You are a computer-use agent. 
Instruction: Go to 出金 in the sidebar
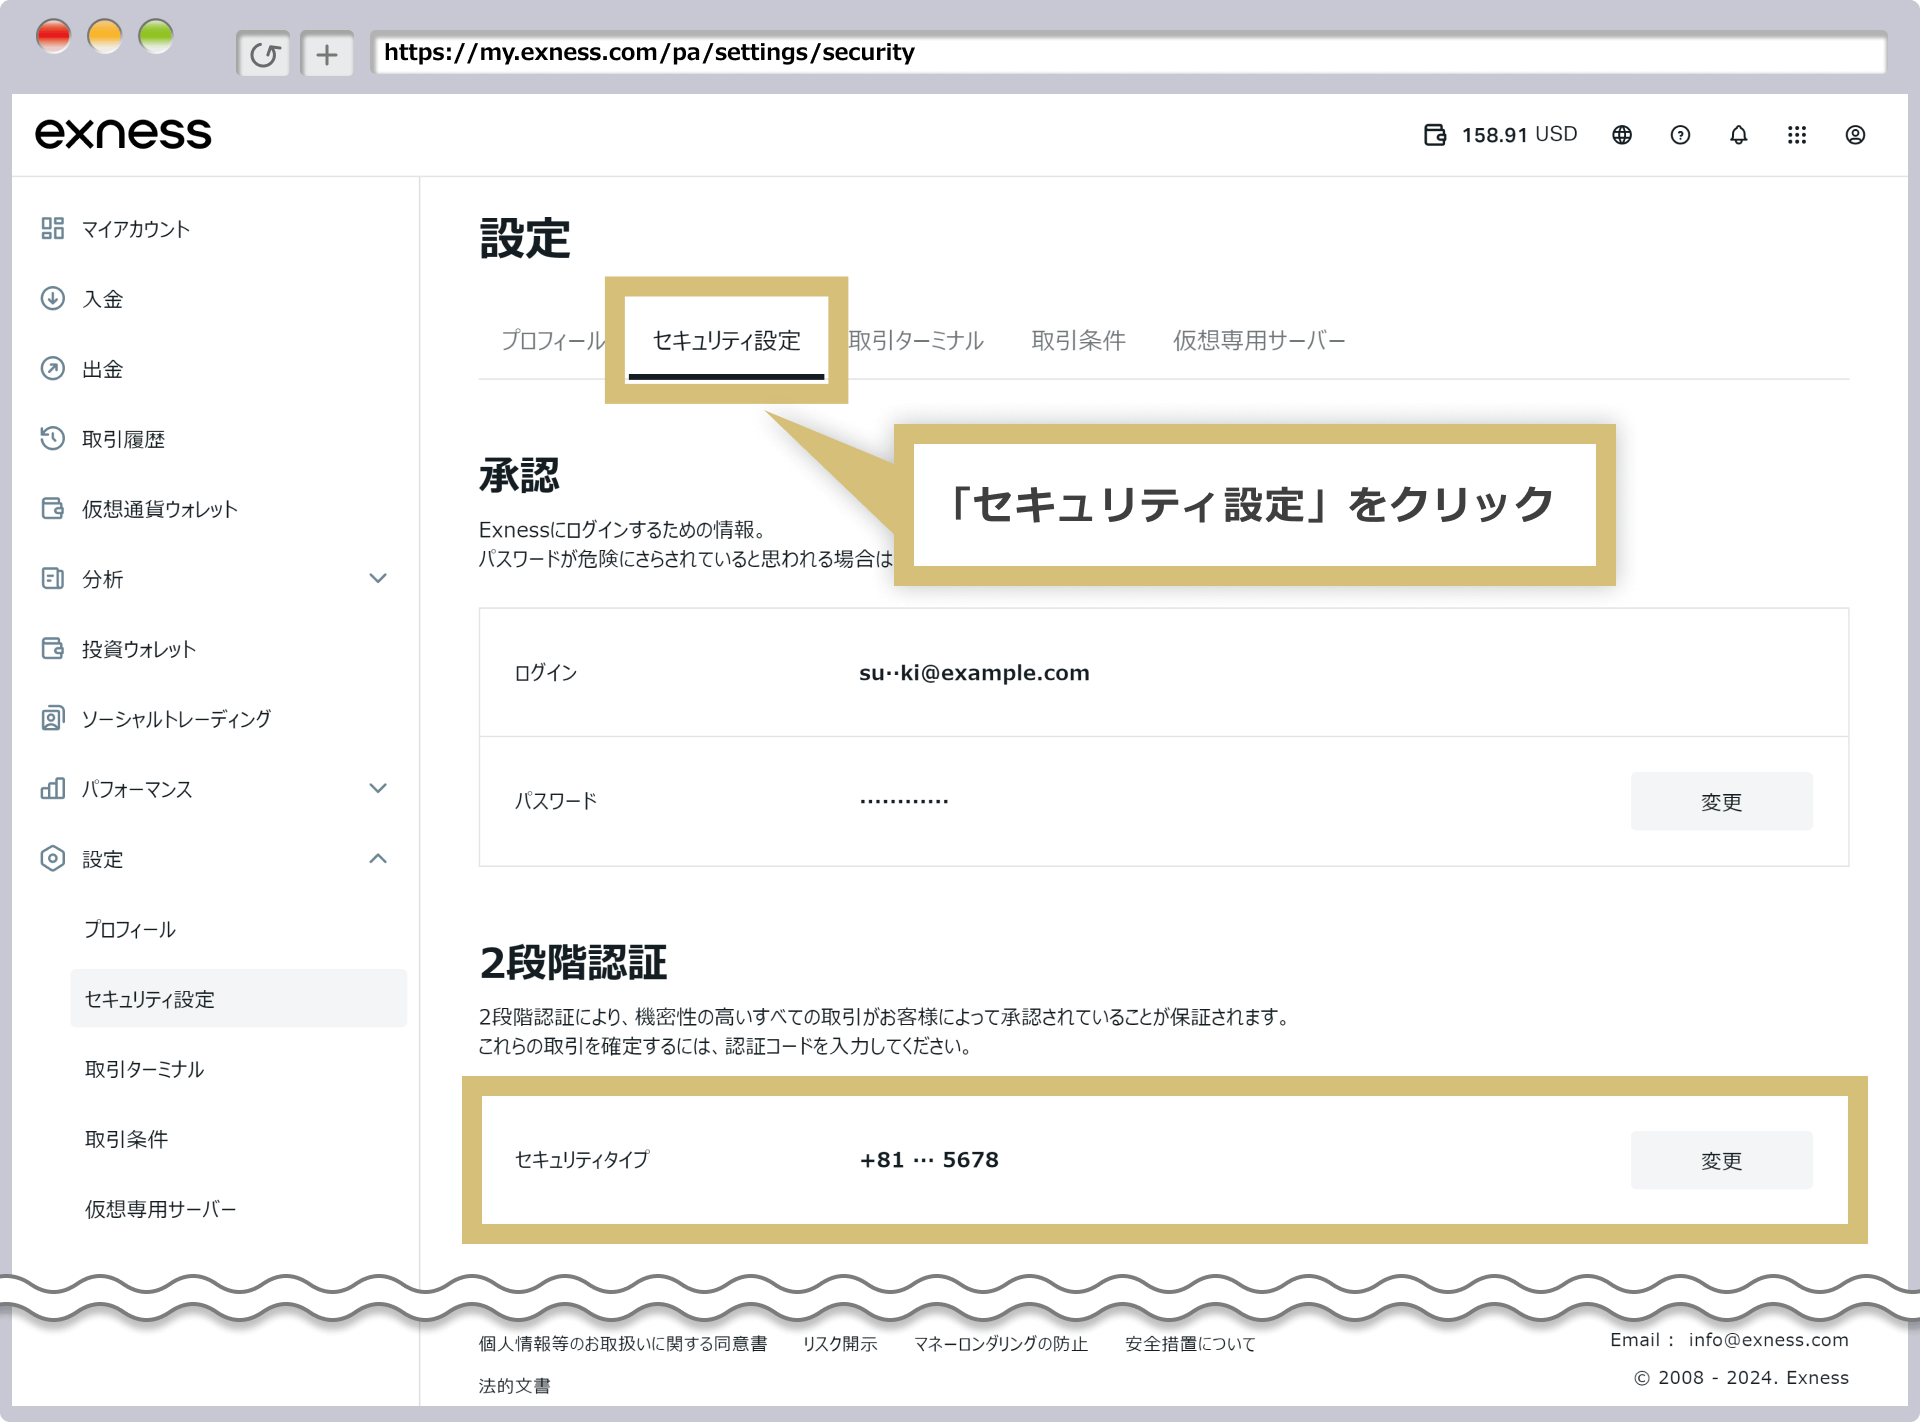click(x=103, y=369)
